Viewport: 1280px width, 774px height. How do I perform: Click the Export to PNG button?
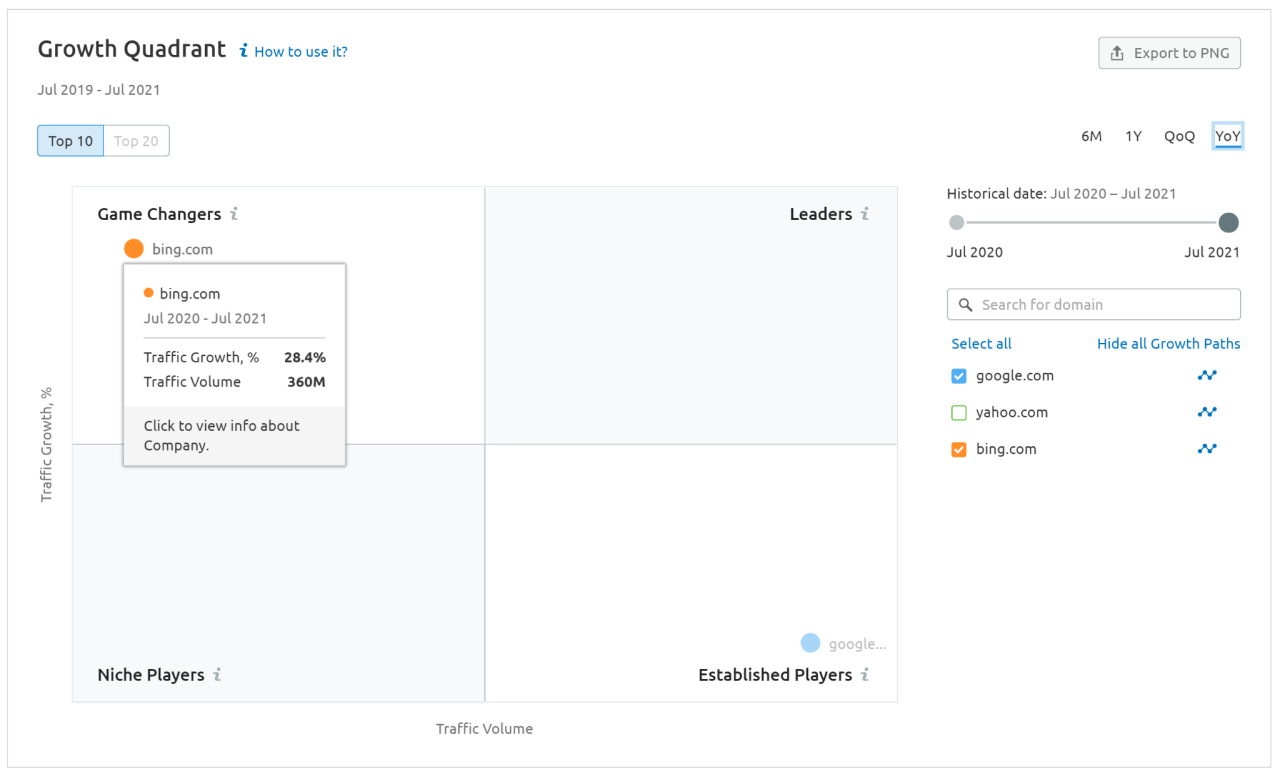[1169, 53]
